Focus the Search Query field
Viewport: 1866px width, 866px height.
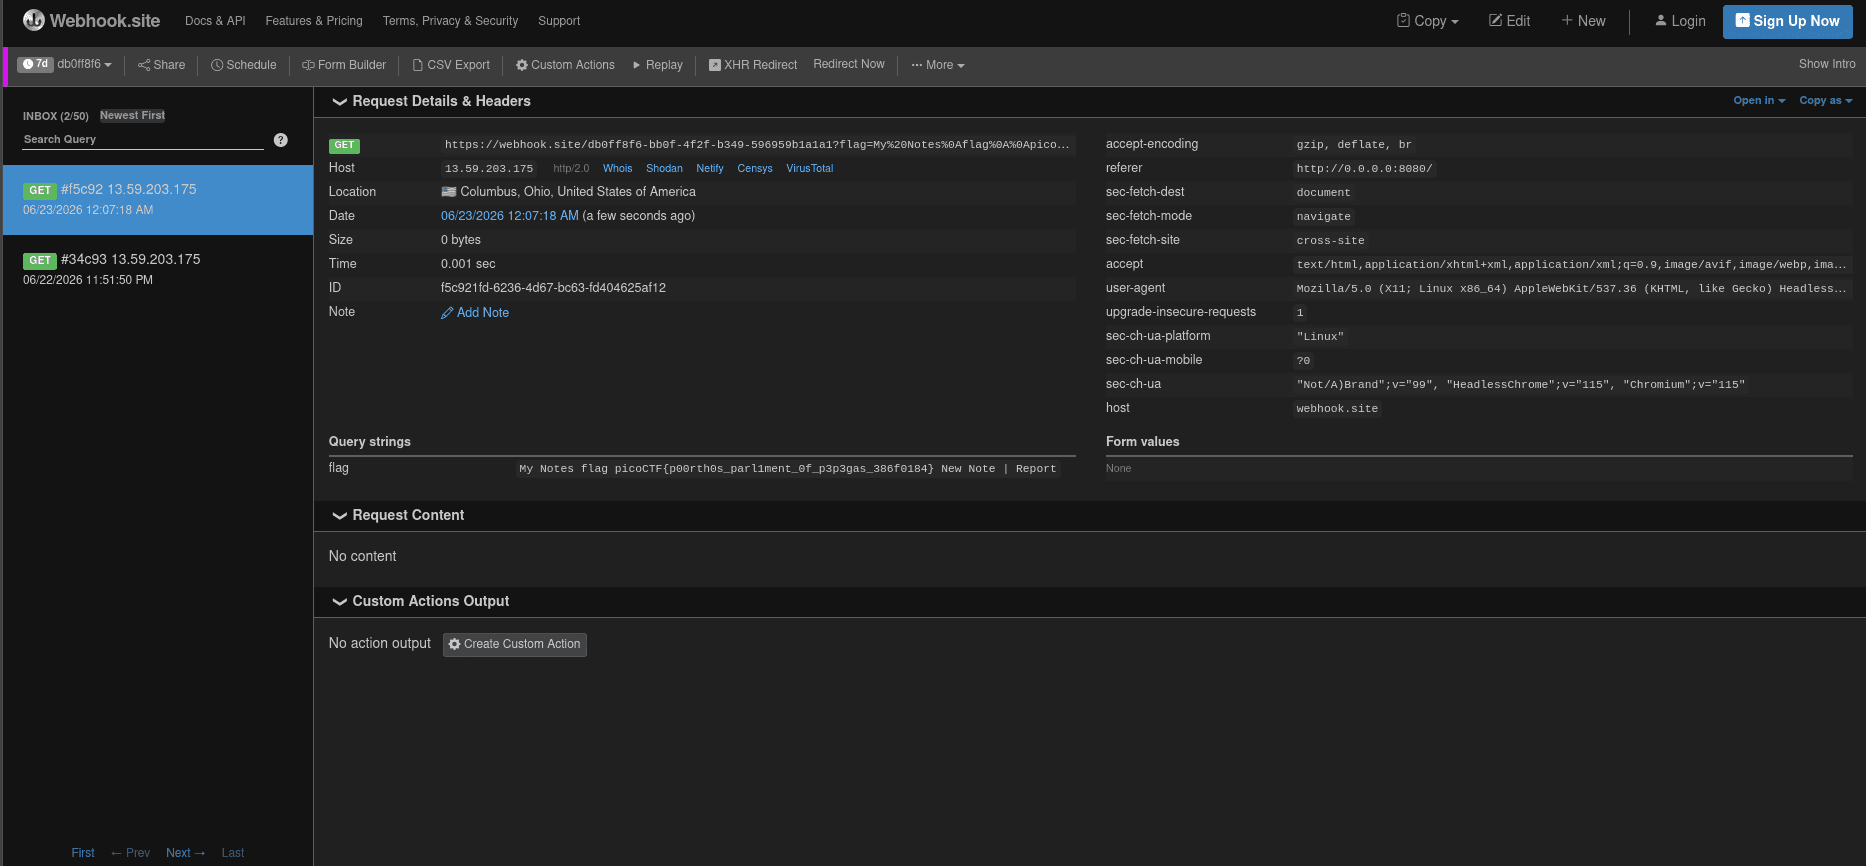(x=143, y=140)
